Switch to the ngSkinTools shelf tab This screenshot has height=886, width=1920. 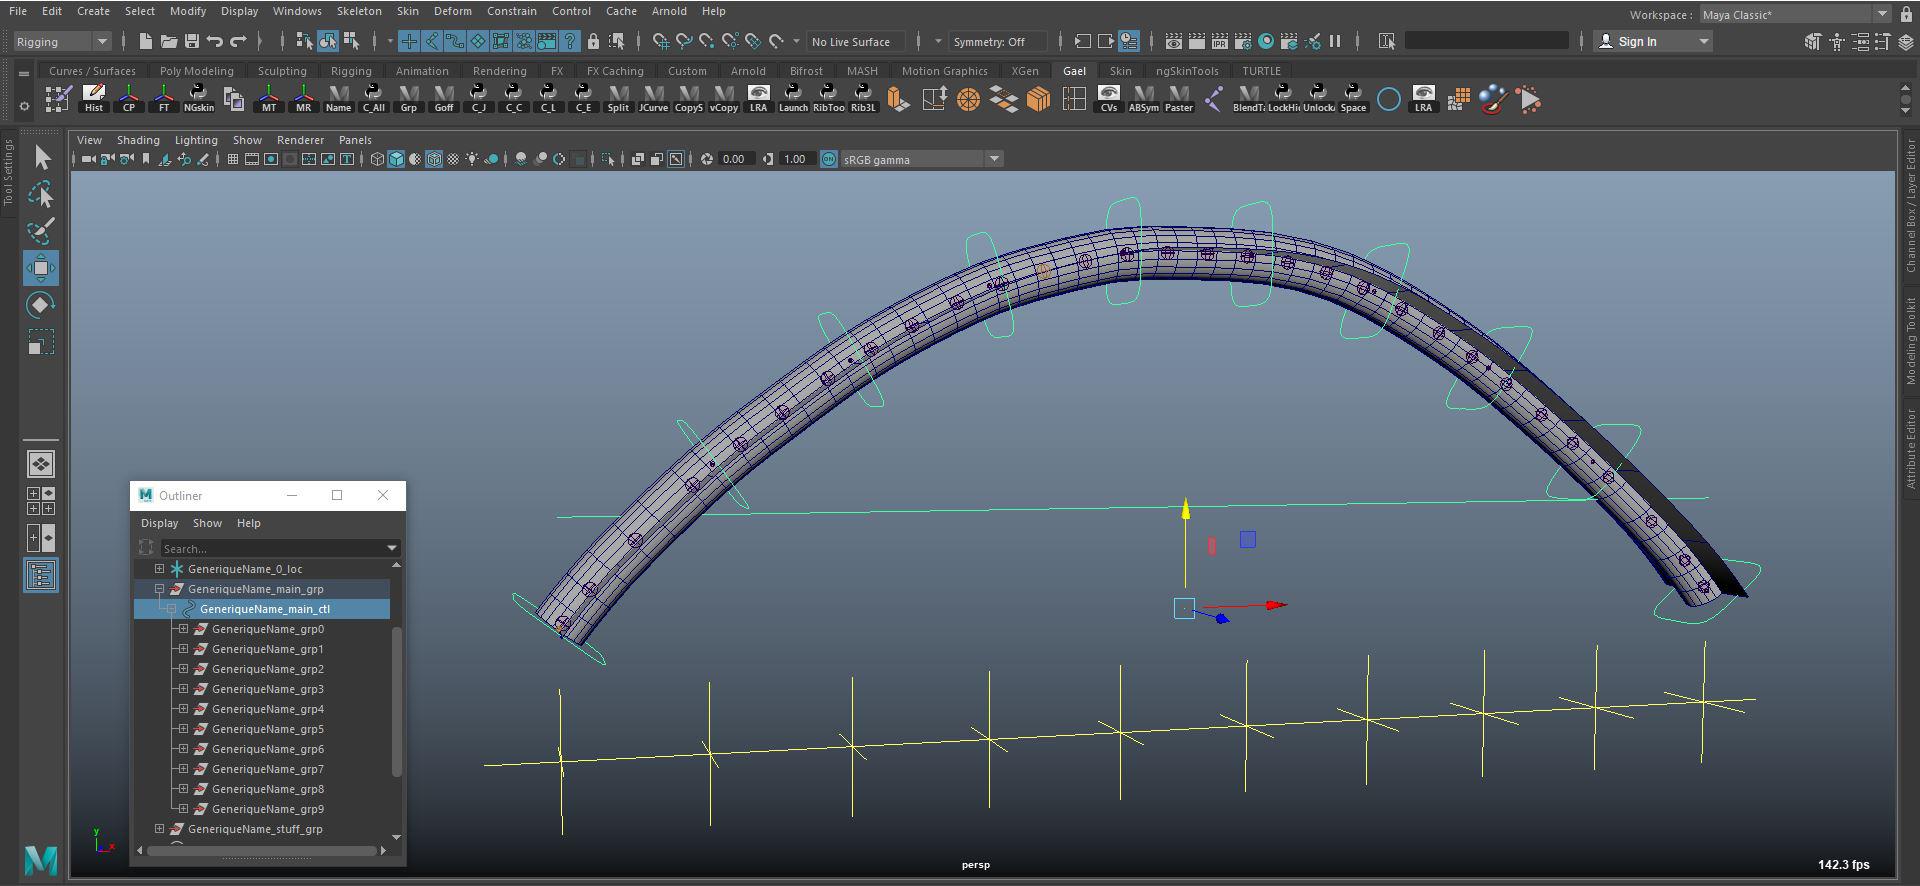click(x=1186, y=71)
